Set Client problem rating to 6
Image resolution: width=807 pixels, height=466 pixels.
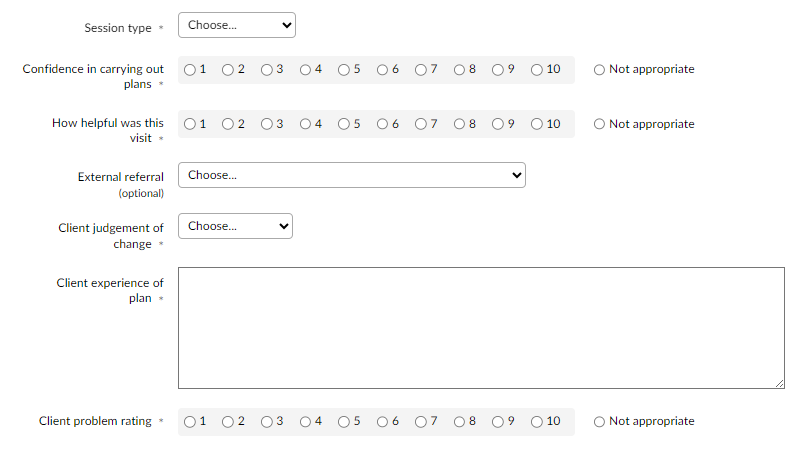click(x=382, y=422)
